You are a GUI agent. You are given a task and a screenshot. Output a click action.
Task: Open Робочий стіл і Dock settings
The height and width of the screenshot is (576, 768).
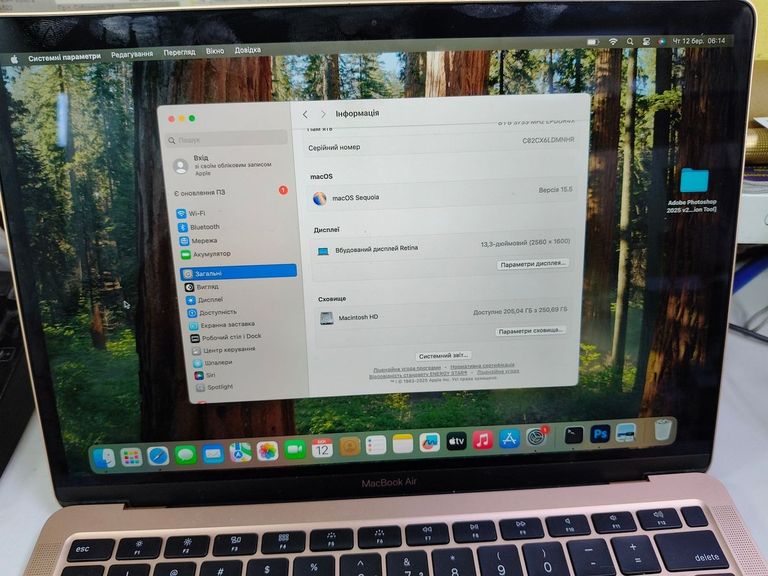(x=226, y=337)
